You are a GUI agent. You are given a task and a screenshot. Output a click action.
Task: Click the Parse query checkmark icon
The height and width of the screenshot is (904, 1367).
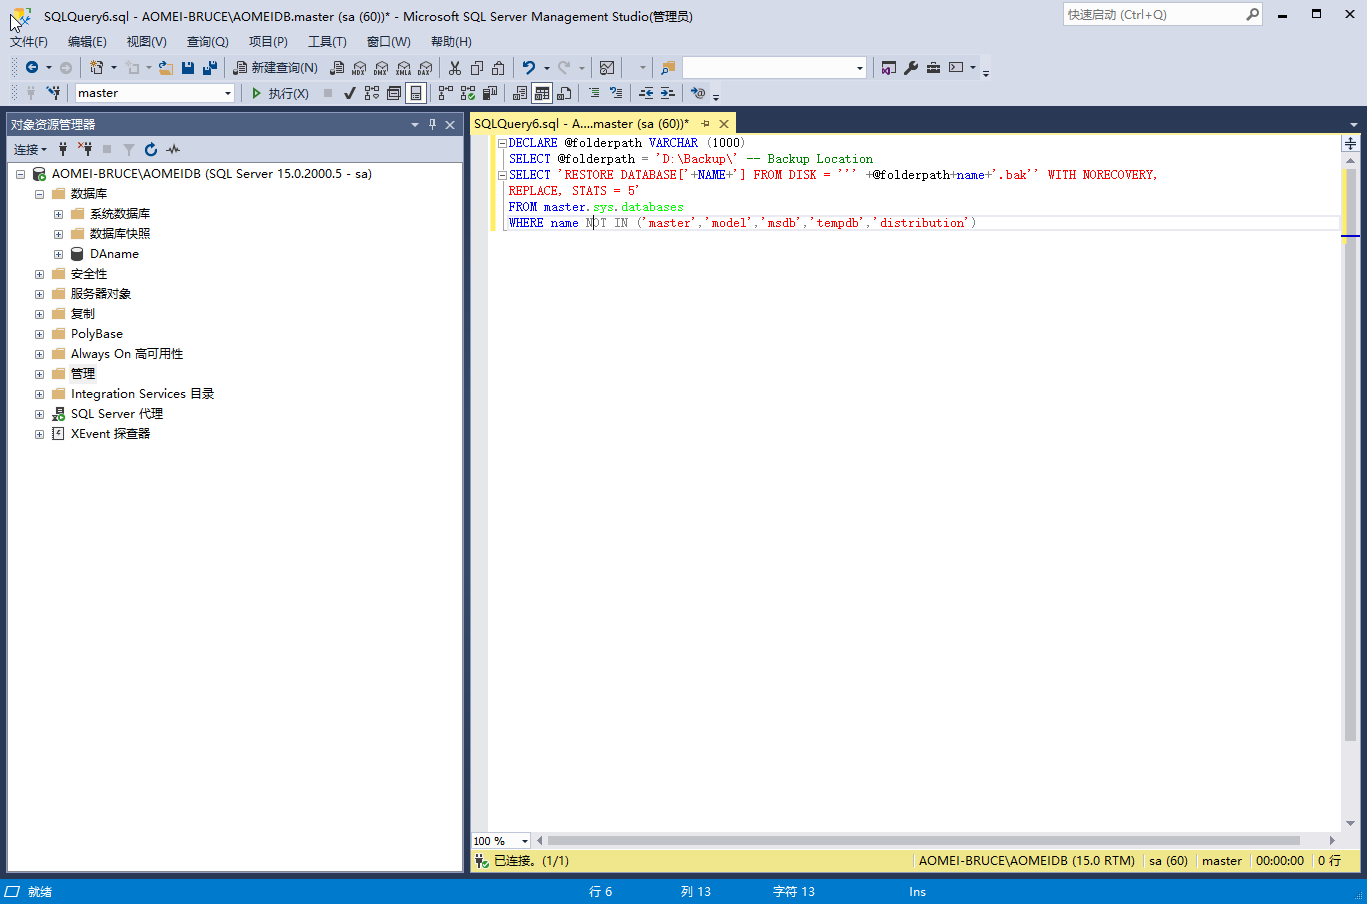point(349,93)
